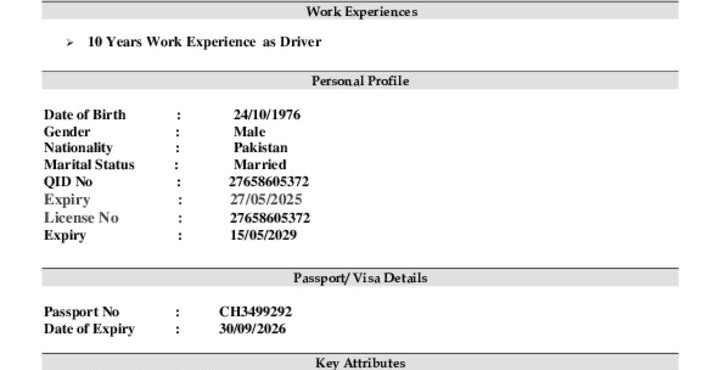
Task: Click the license expiry date 15/05/2029
Action: pos(263,235)
